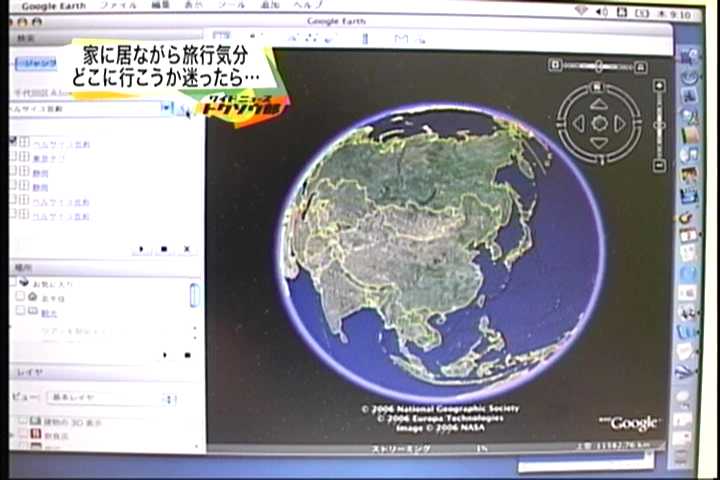Click into the search text input field
720x480 pixels.
pos(85,109)
